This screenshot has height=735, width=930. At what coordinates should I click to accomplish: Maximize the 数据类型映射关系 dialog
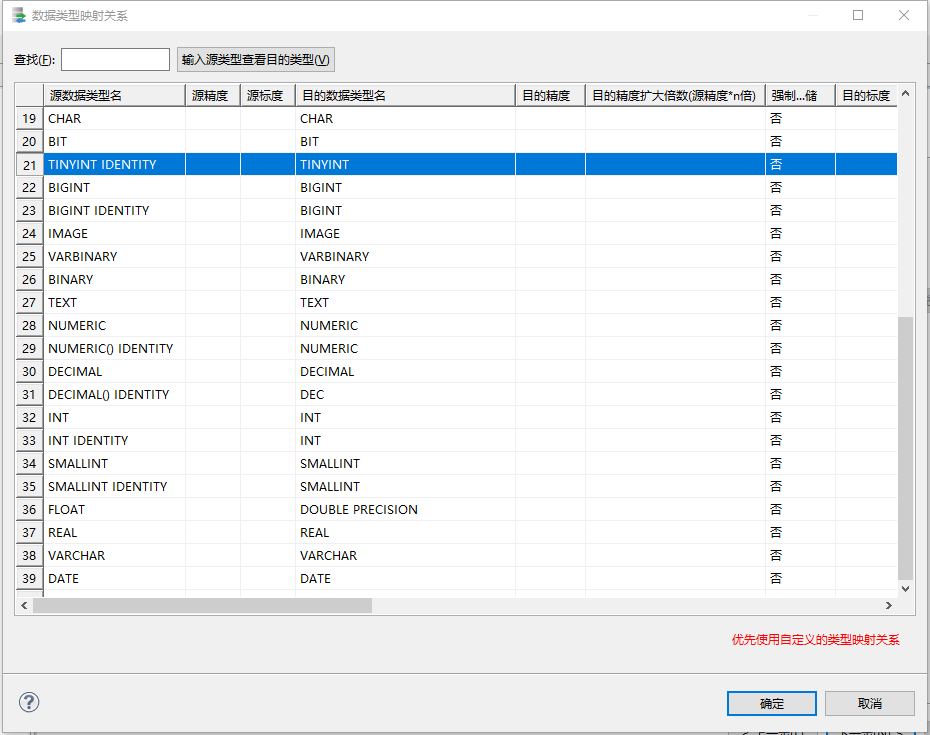click(858, 15)
